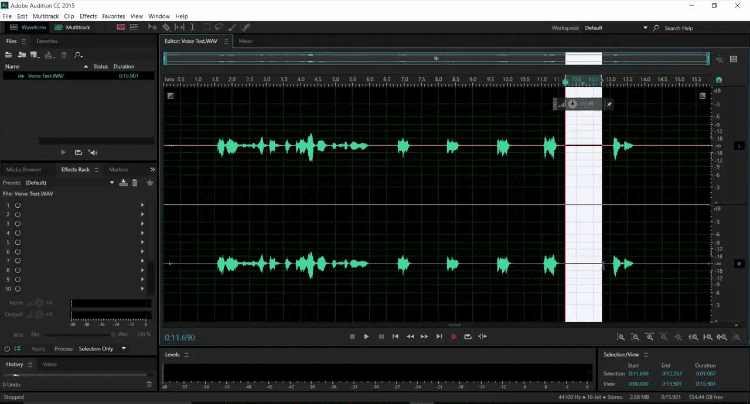
Task: Select the Marquee Selection tool
Action: [x=206, y=27]
